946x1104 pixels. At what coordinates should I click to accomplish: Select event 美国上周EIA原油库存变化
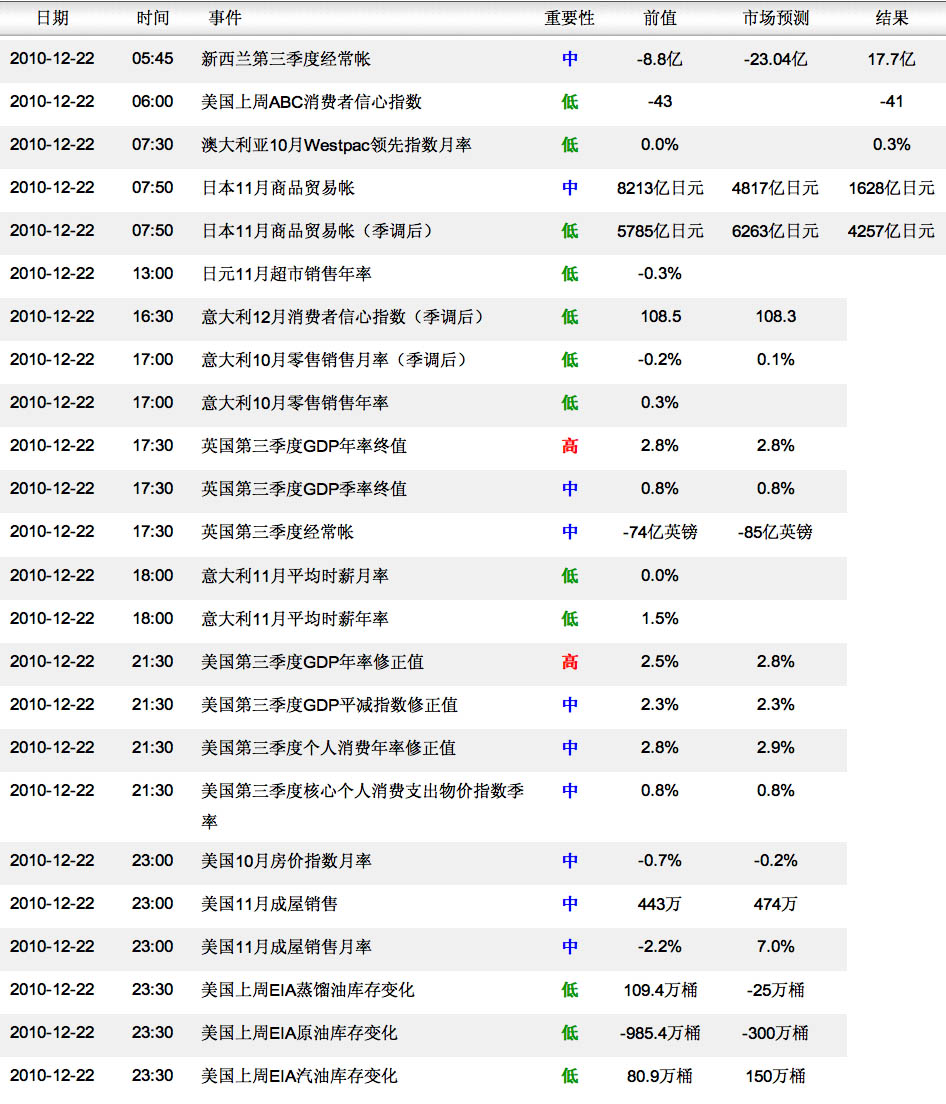click(x=299, y=1033)
